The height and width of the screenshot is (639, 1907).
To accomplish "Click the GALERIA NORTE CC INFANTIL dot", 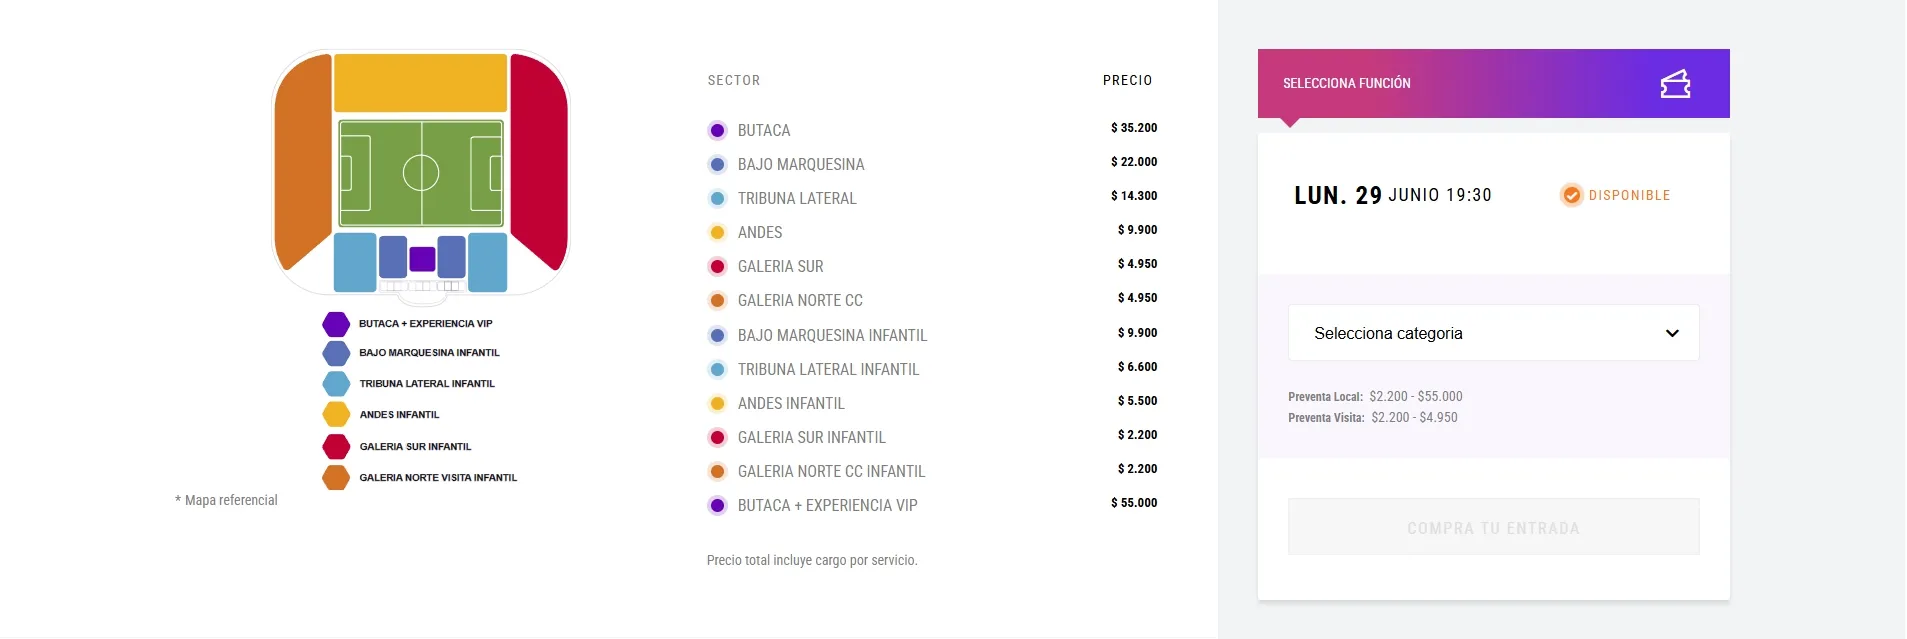I will pyautogui.click(x=717, y=471).
